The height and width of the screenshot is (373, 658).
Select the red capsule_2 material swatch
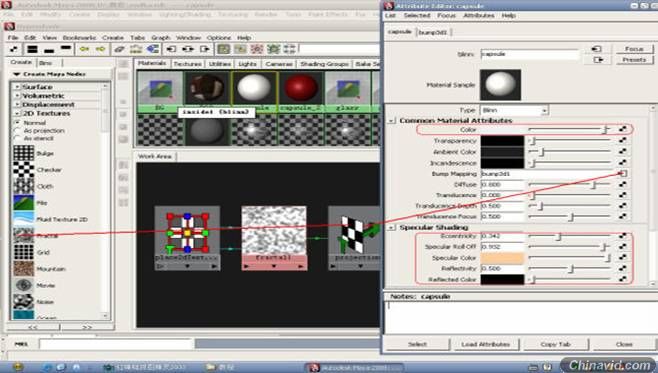click(x=301, y=91)
